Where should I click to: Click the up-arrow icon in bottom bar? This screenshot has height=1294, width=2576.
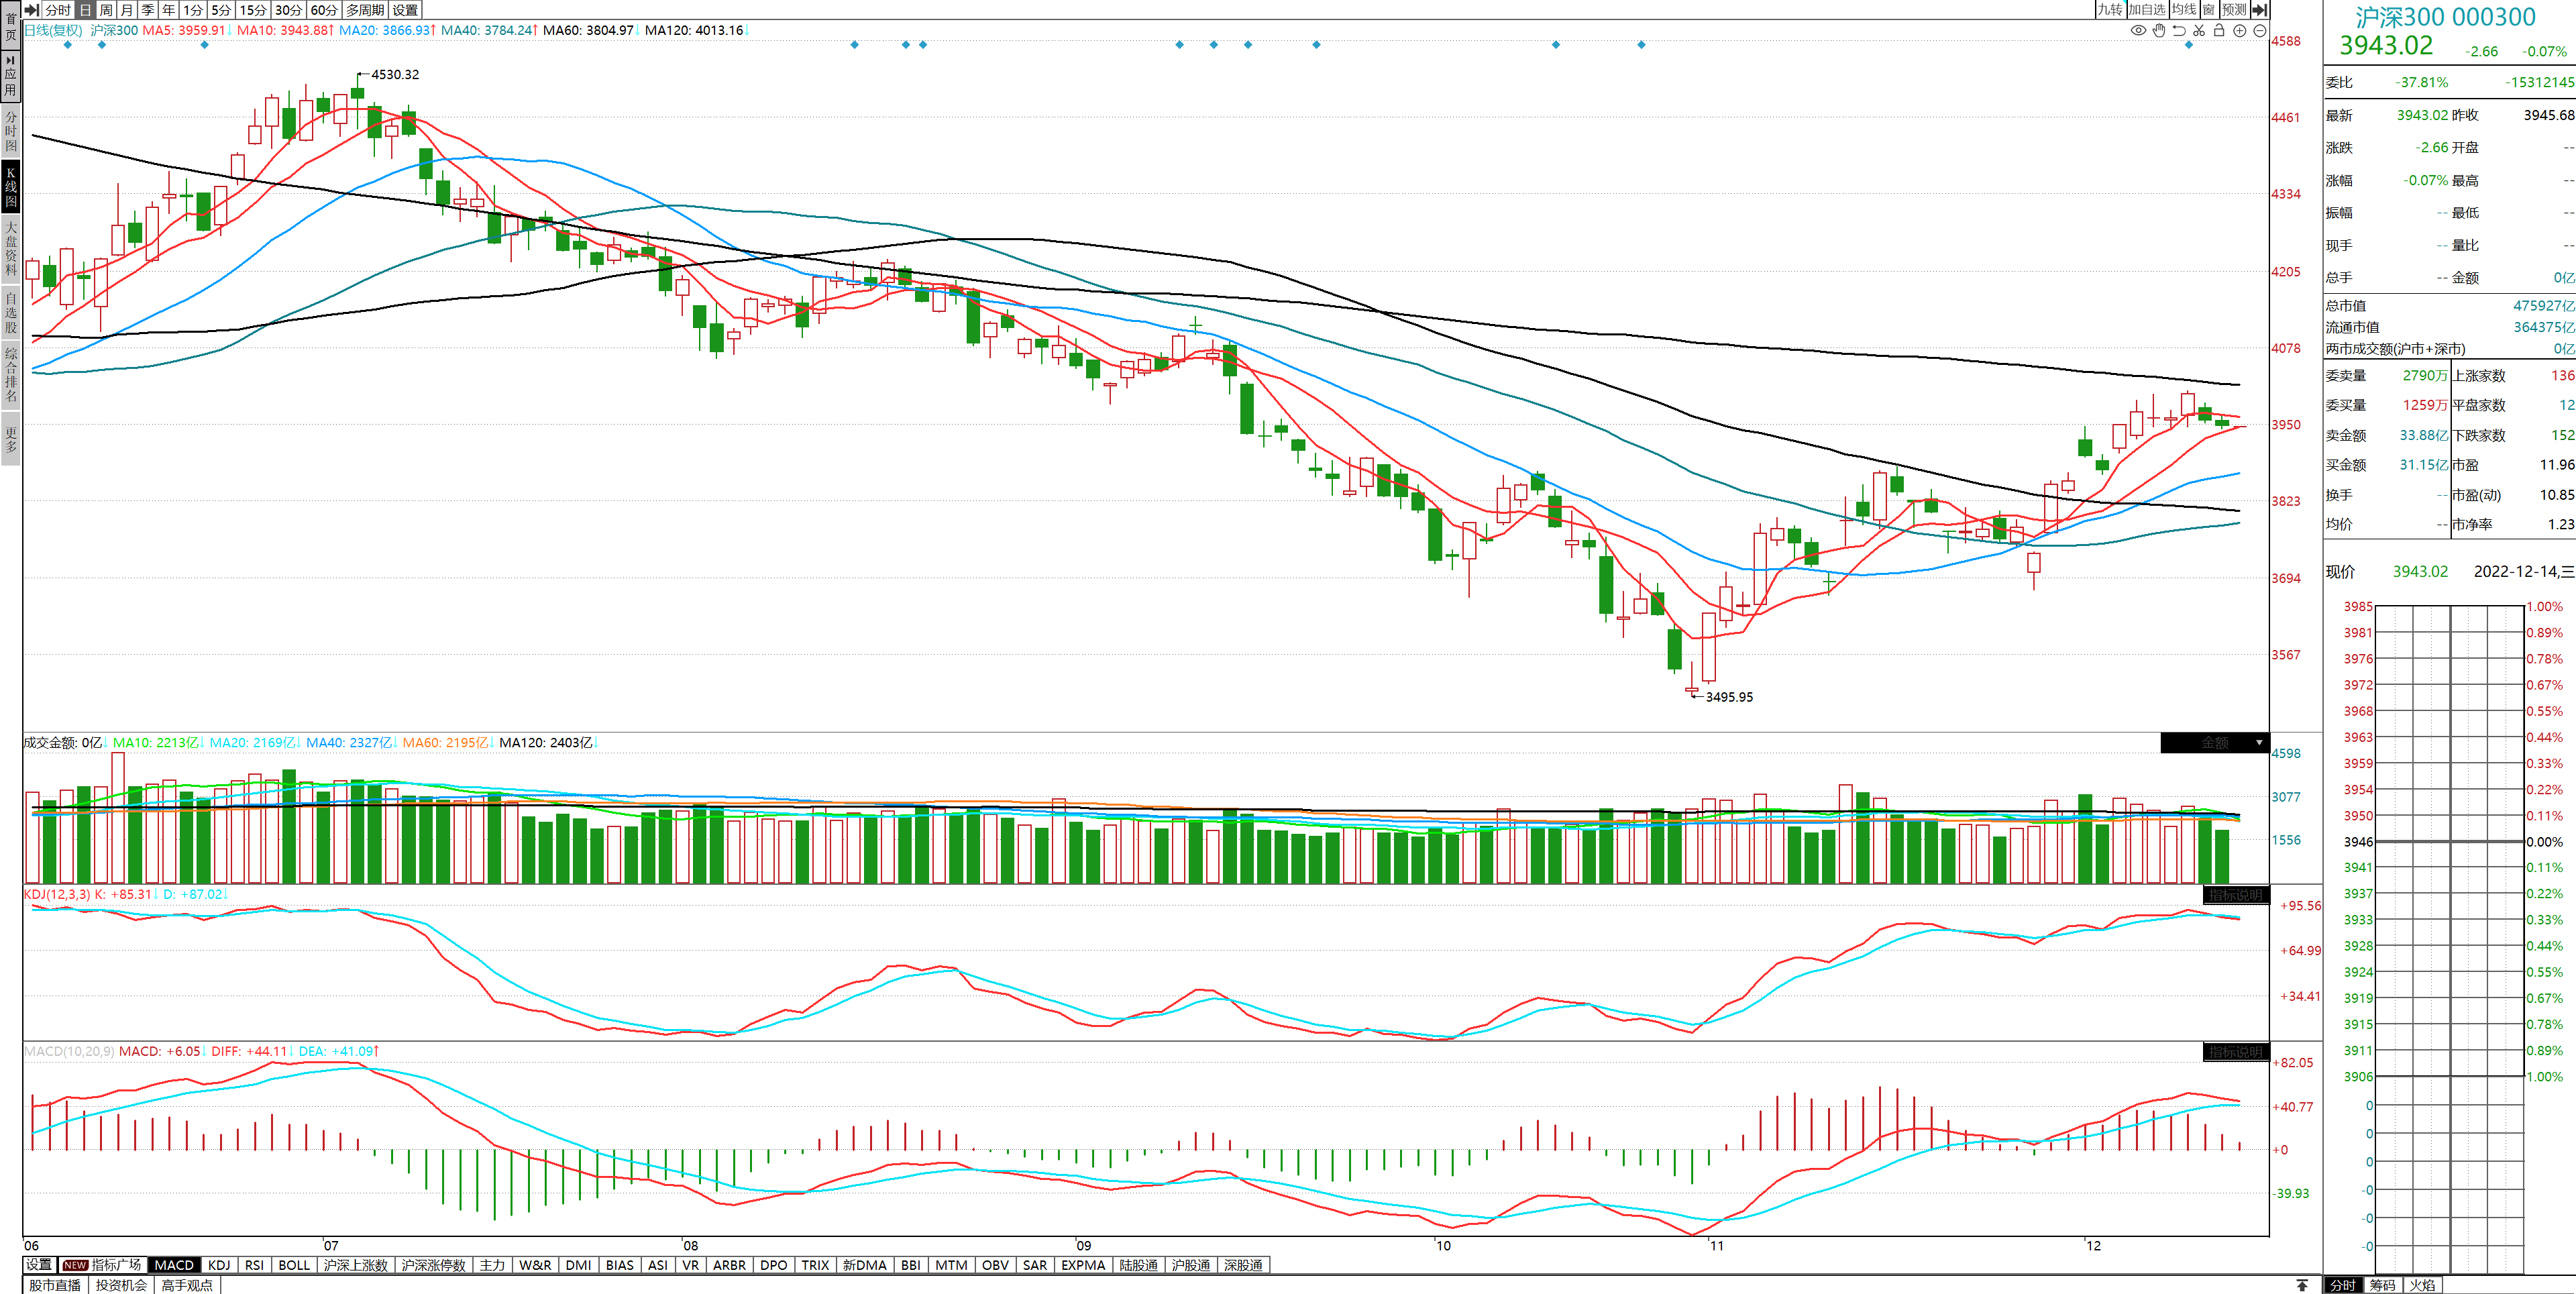(x=2302, y=1285)
